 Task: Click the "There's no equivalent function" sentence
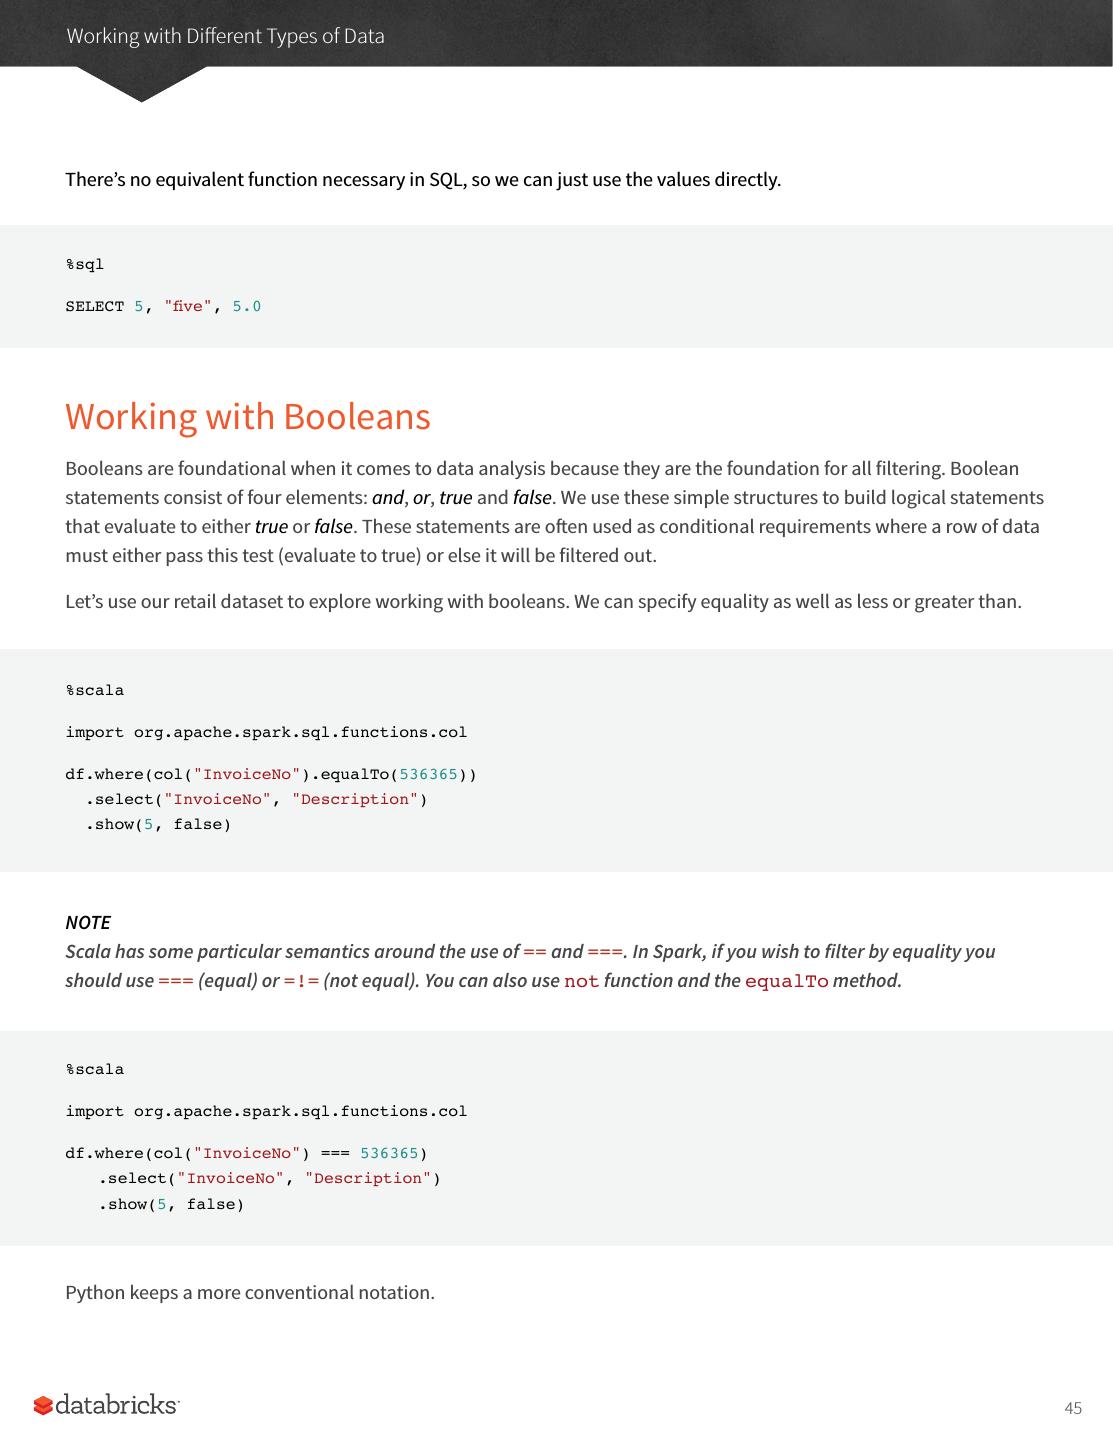click(423, 179)
